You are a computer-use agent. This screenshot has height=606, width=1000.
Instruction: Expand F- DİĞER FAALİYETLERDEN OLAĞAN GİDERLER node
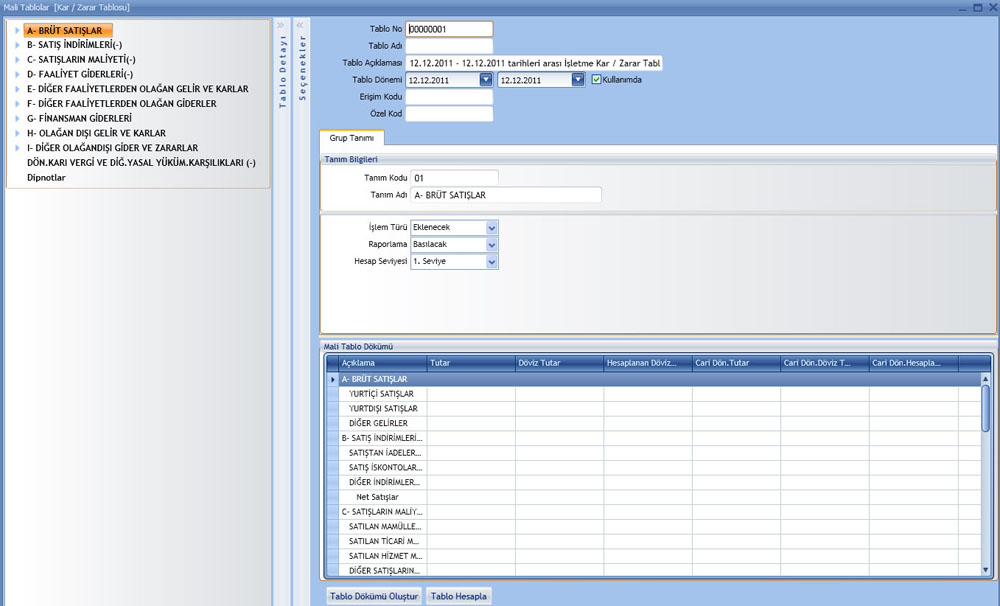[17, 103]
